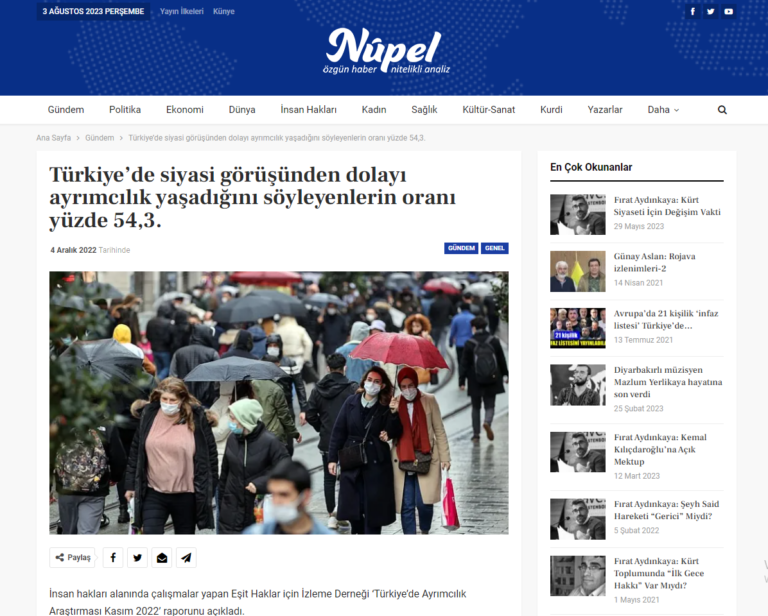
Task: Go to Kültür-Sanat section
Action: (488, 110)
